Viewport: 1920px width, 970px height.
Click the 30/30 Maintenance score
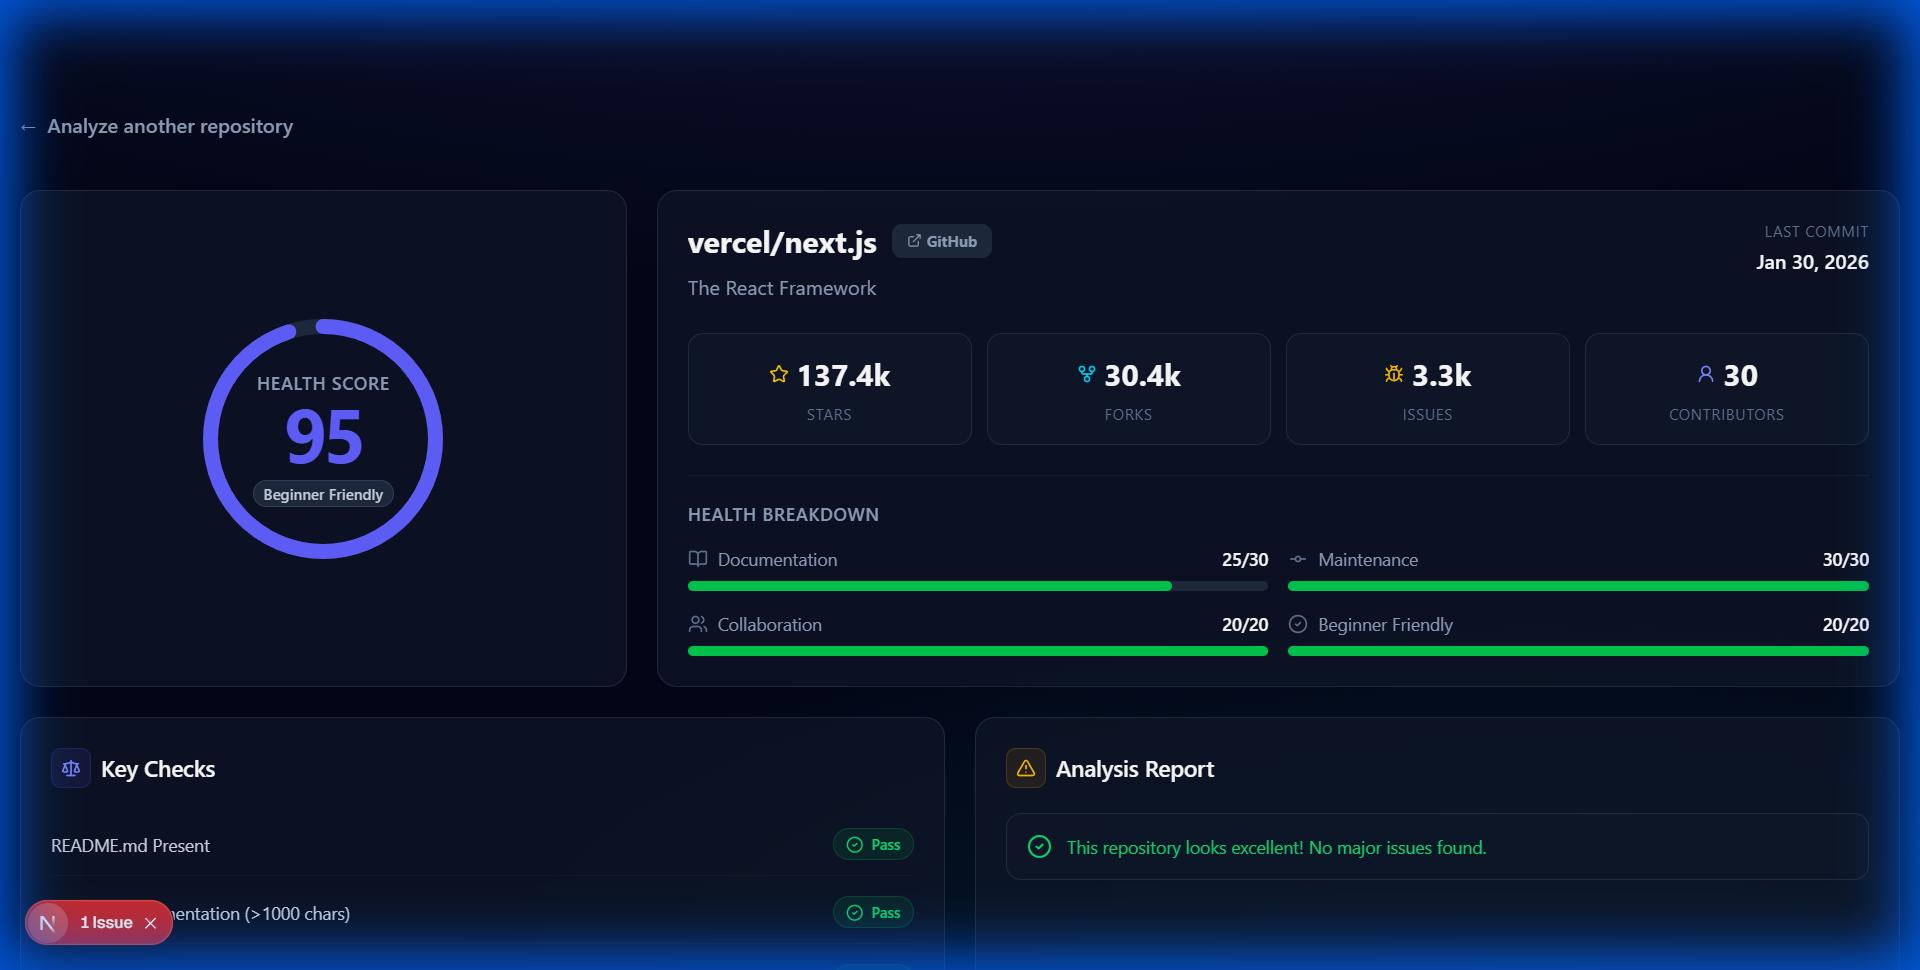(1845, 559)
